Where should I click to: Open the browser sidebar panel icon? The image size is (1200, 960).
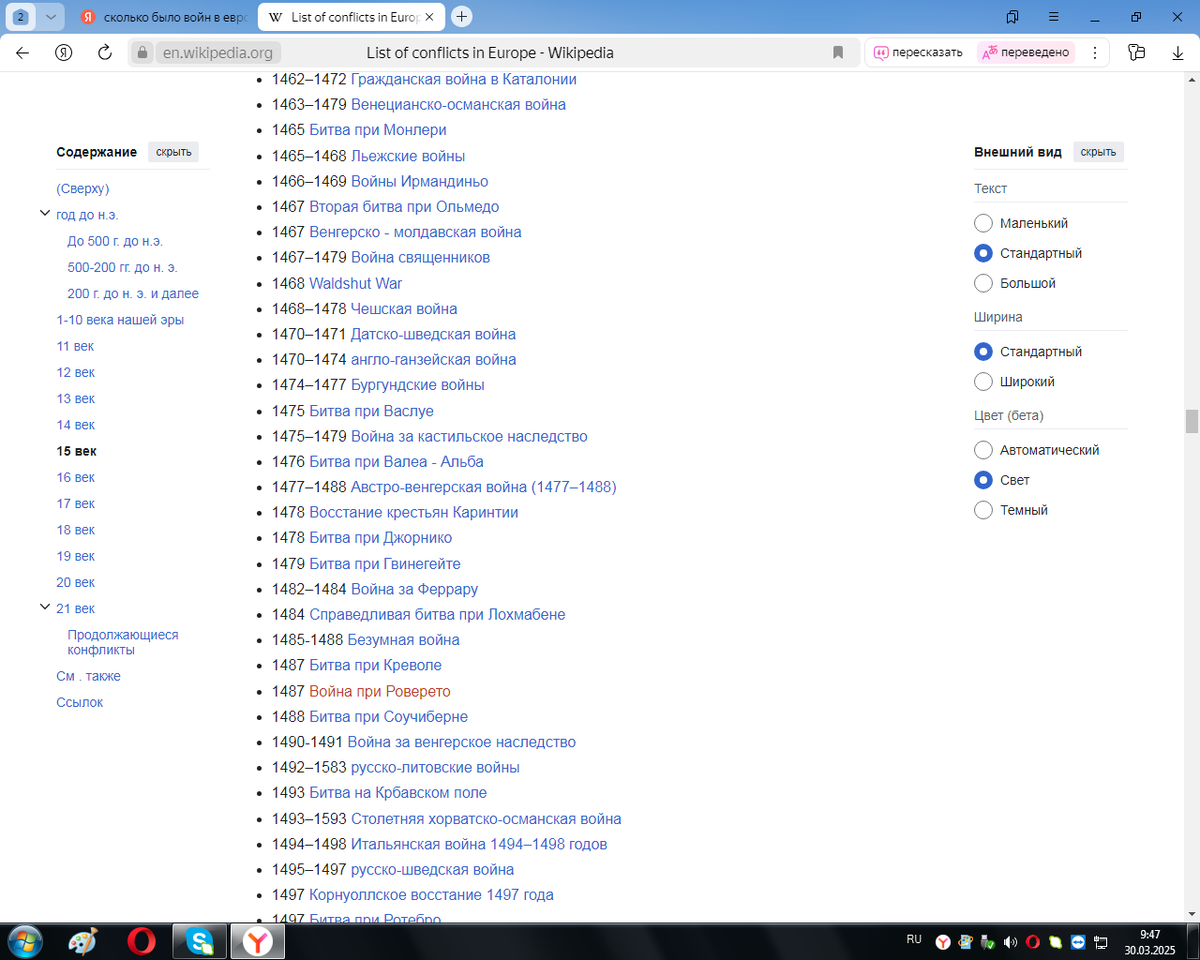(x=1136, y=53)
